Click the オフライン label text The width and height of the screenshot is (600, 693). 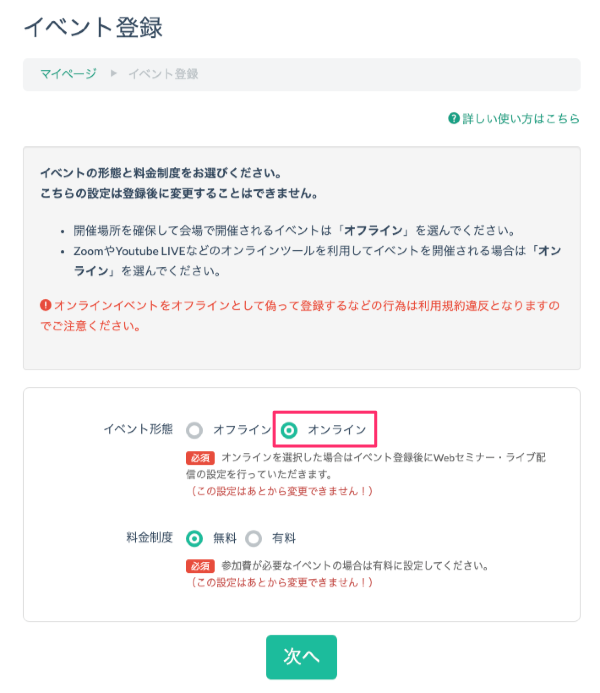point(242,430)
